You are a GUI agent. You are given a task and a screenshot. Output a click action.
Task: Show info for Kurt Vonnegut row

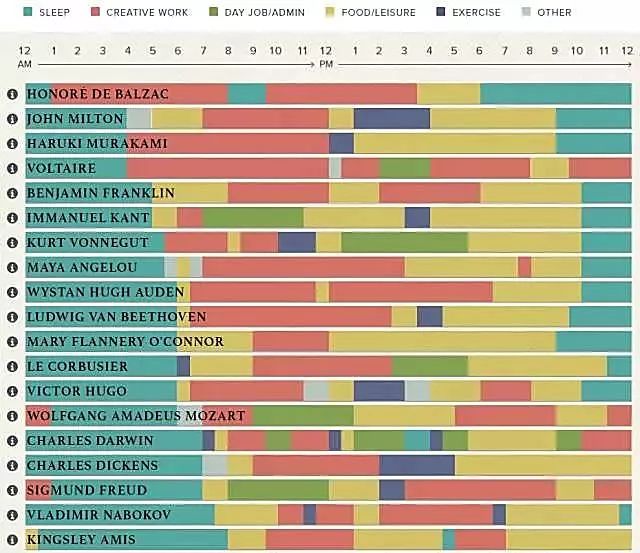pos(12,242)
